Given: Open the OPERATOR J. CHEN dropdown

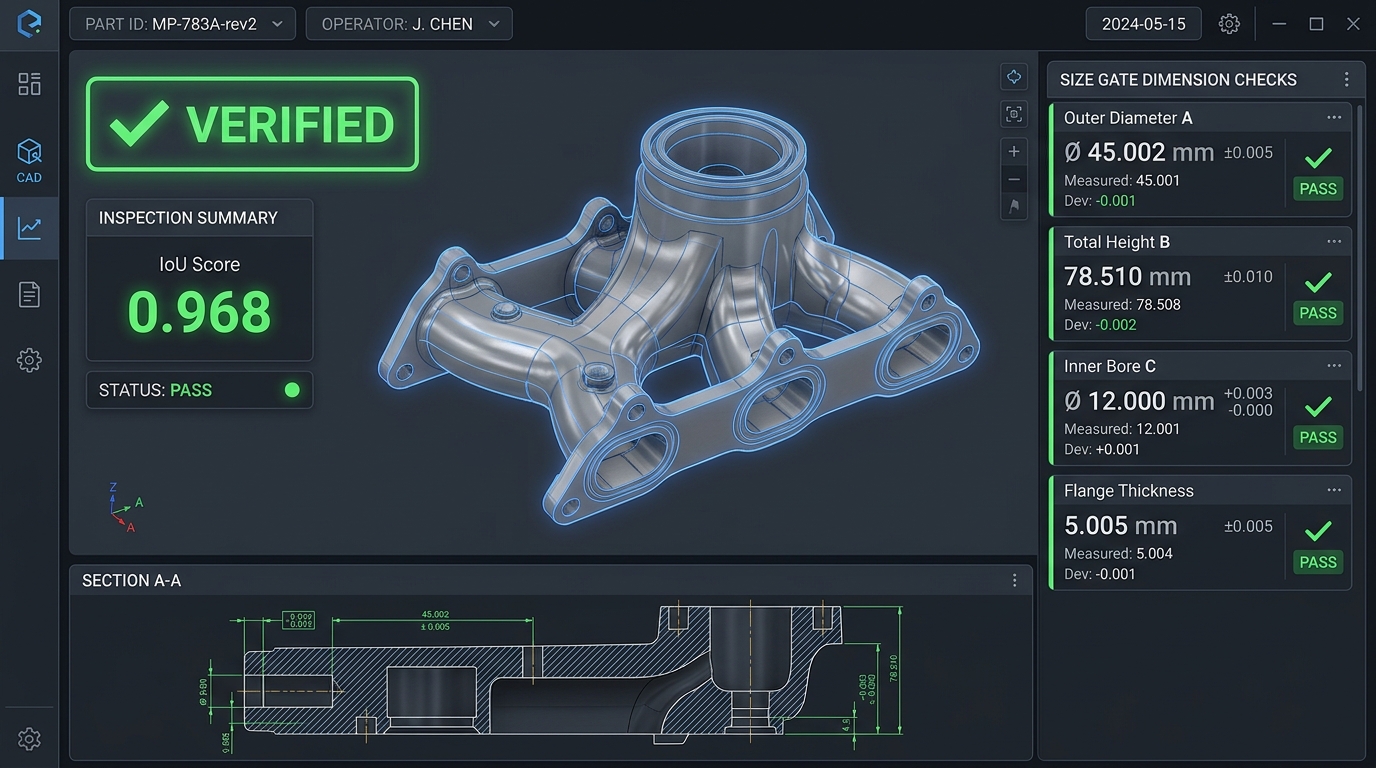Looking at the screenshot, I should [x=409, y=24].
